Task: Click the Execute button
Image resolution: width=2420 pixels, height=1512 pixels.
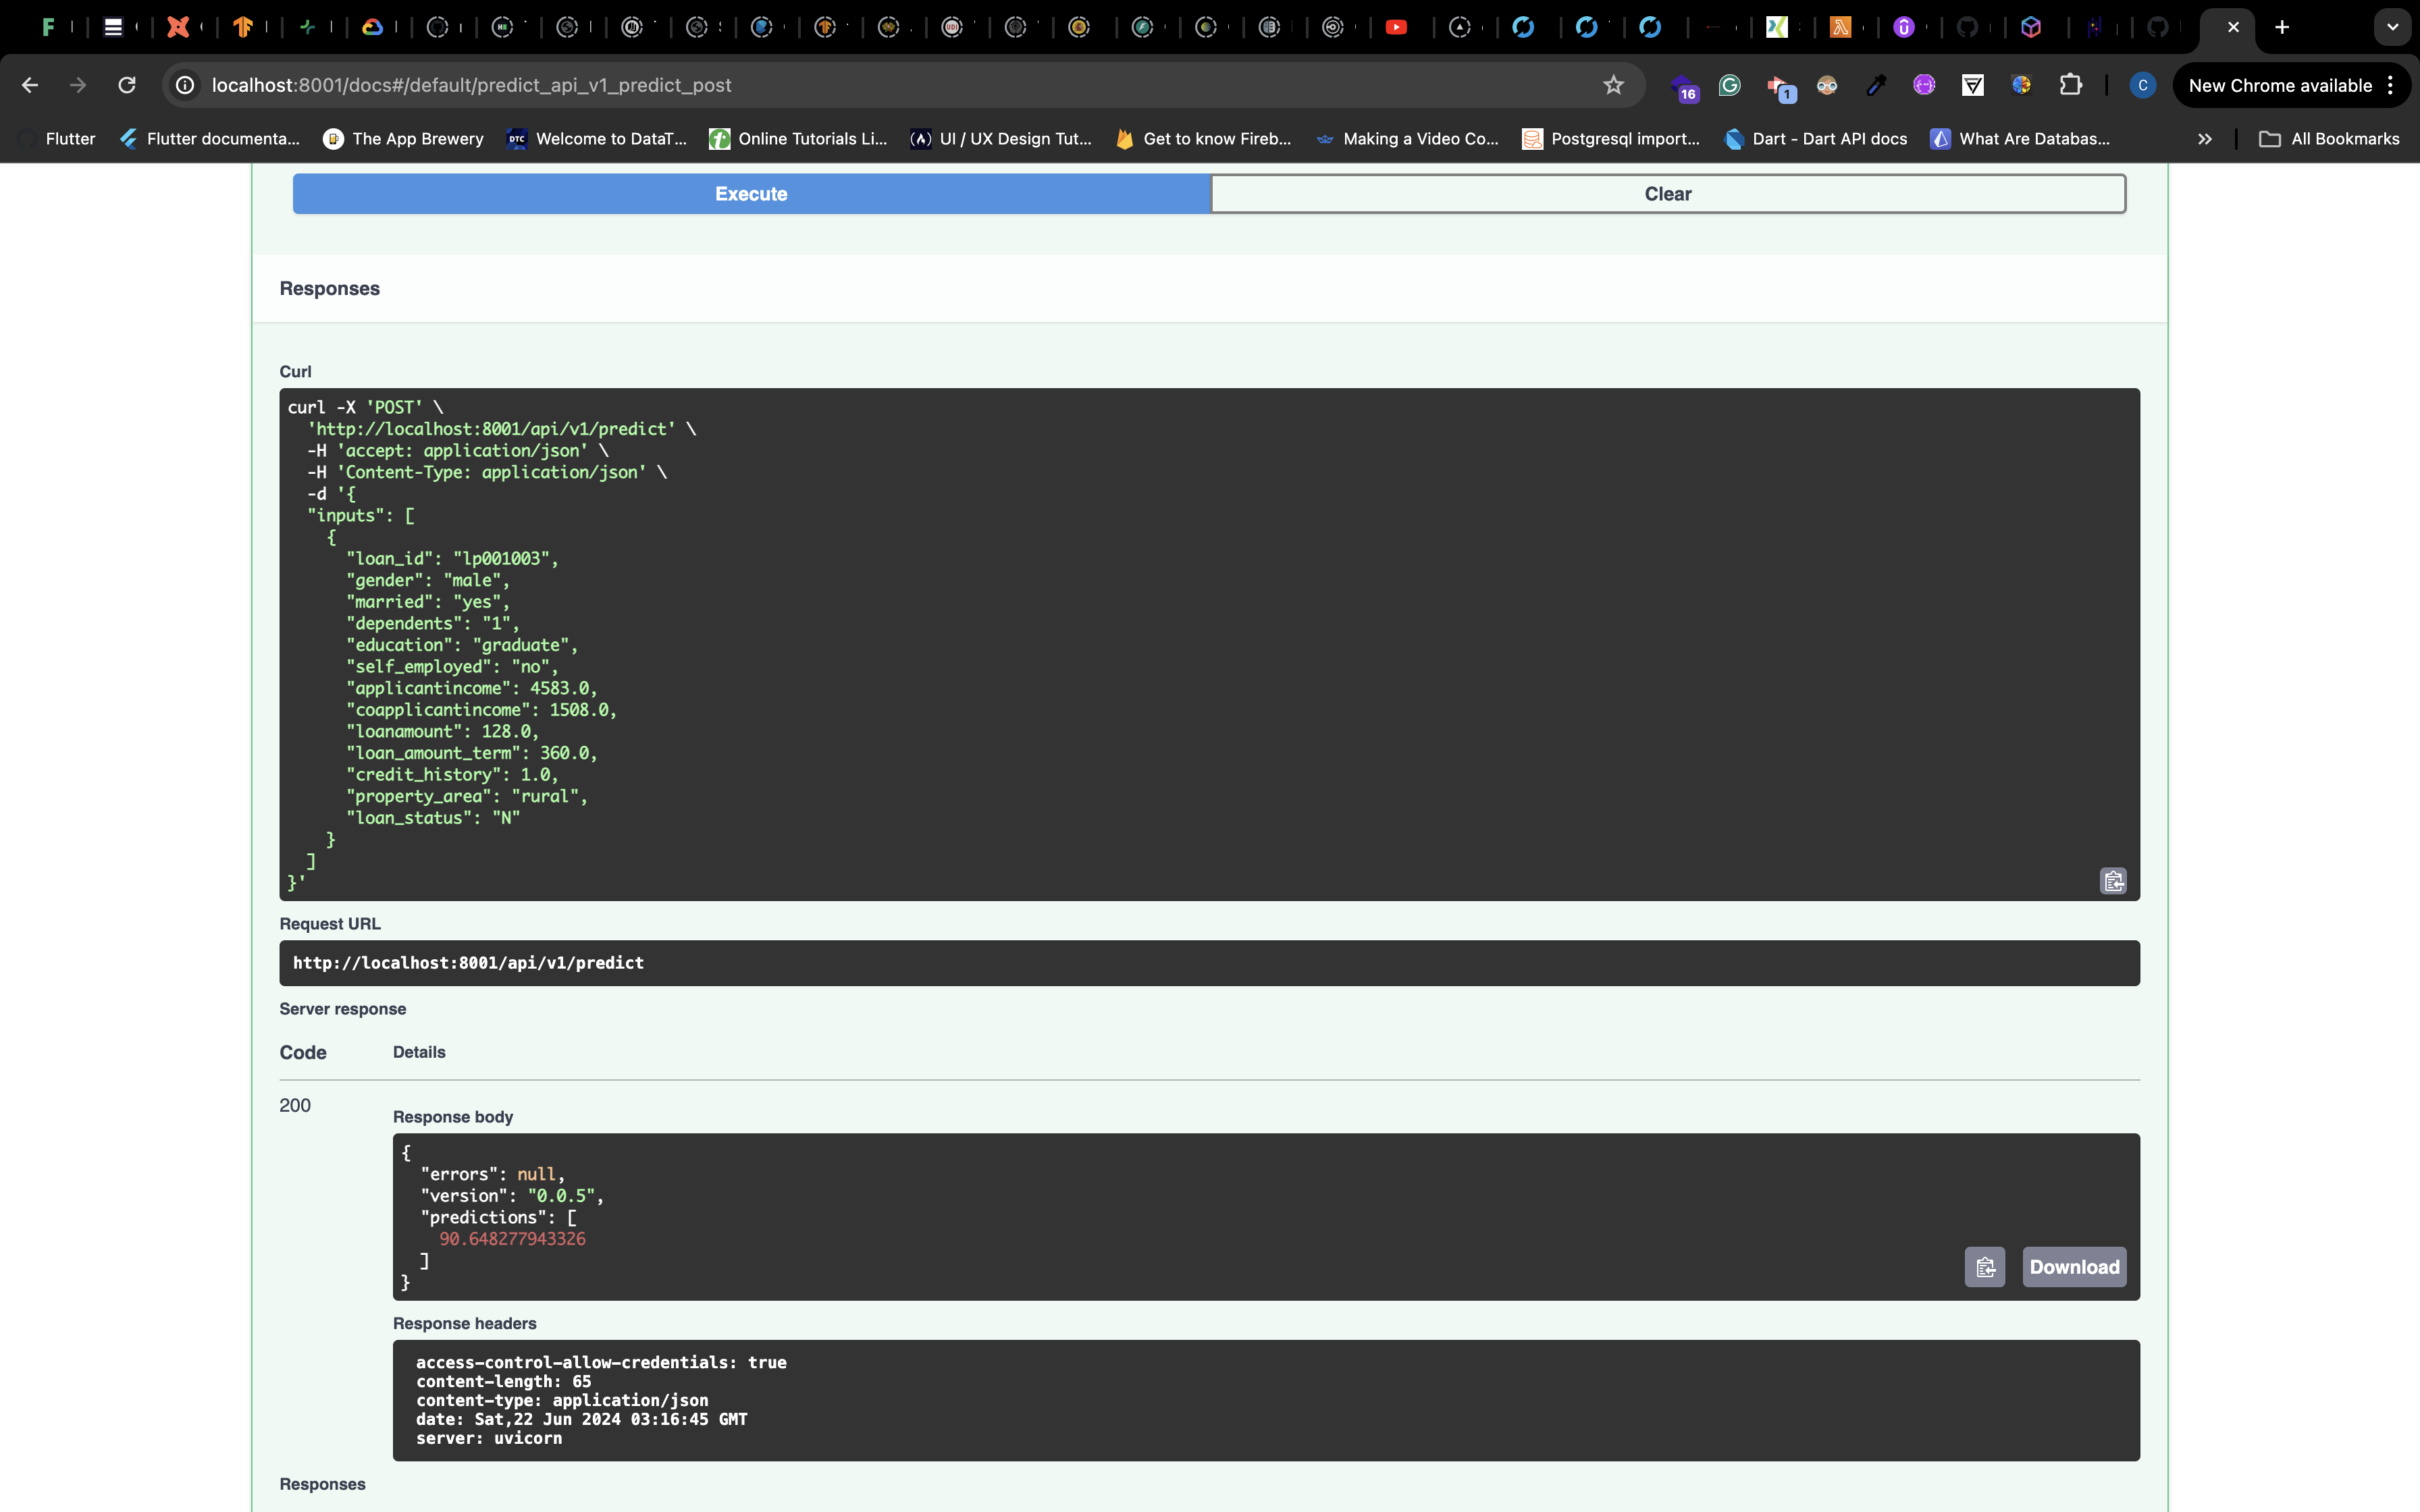Action: point(751,194)
